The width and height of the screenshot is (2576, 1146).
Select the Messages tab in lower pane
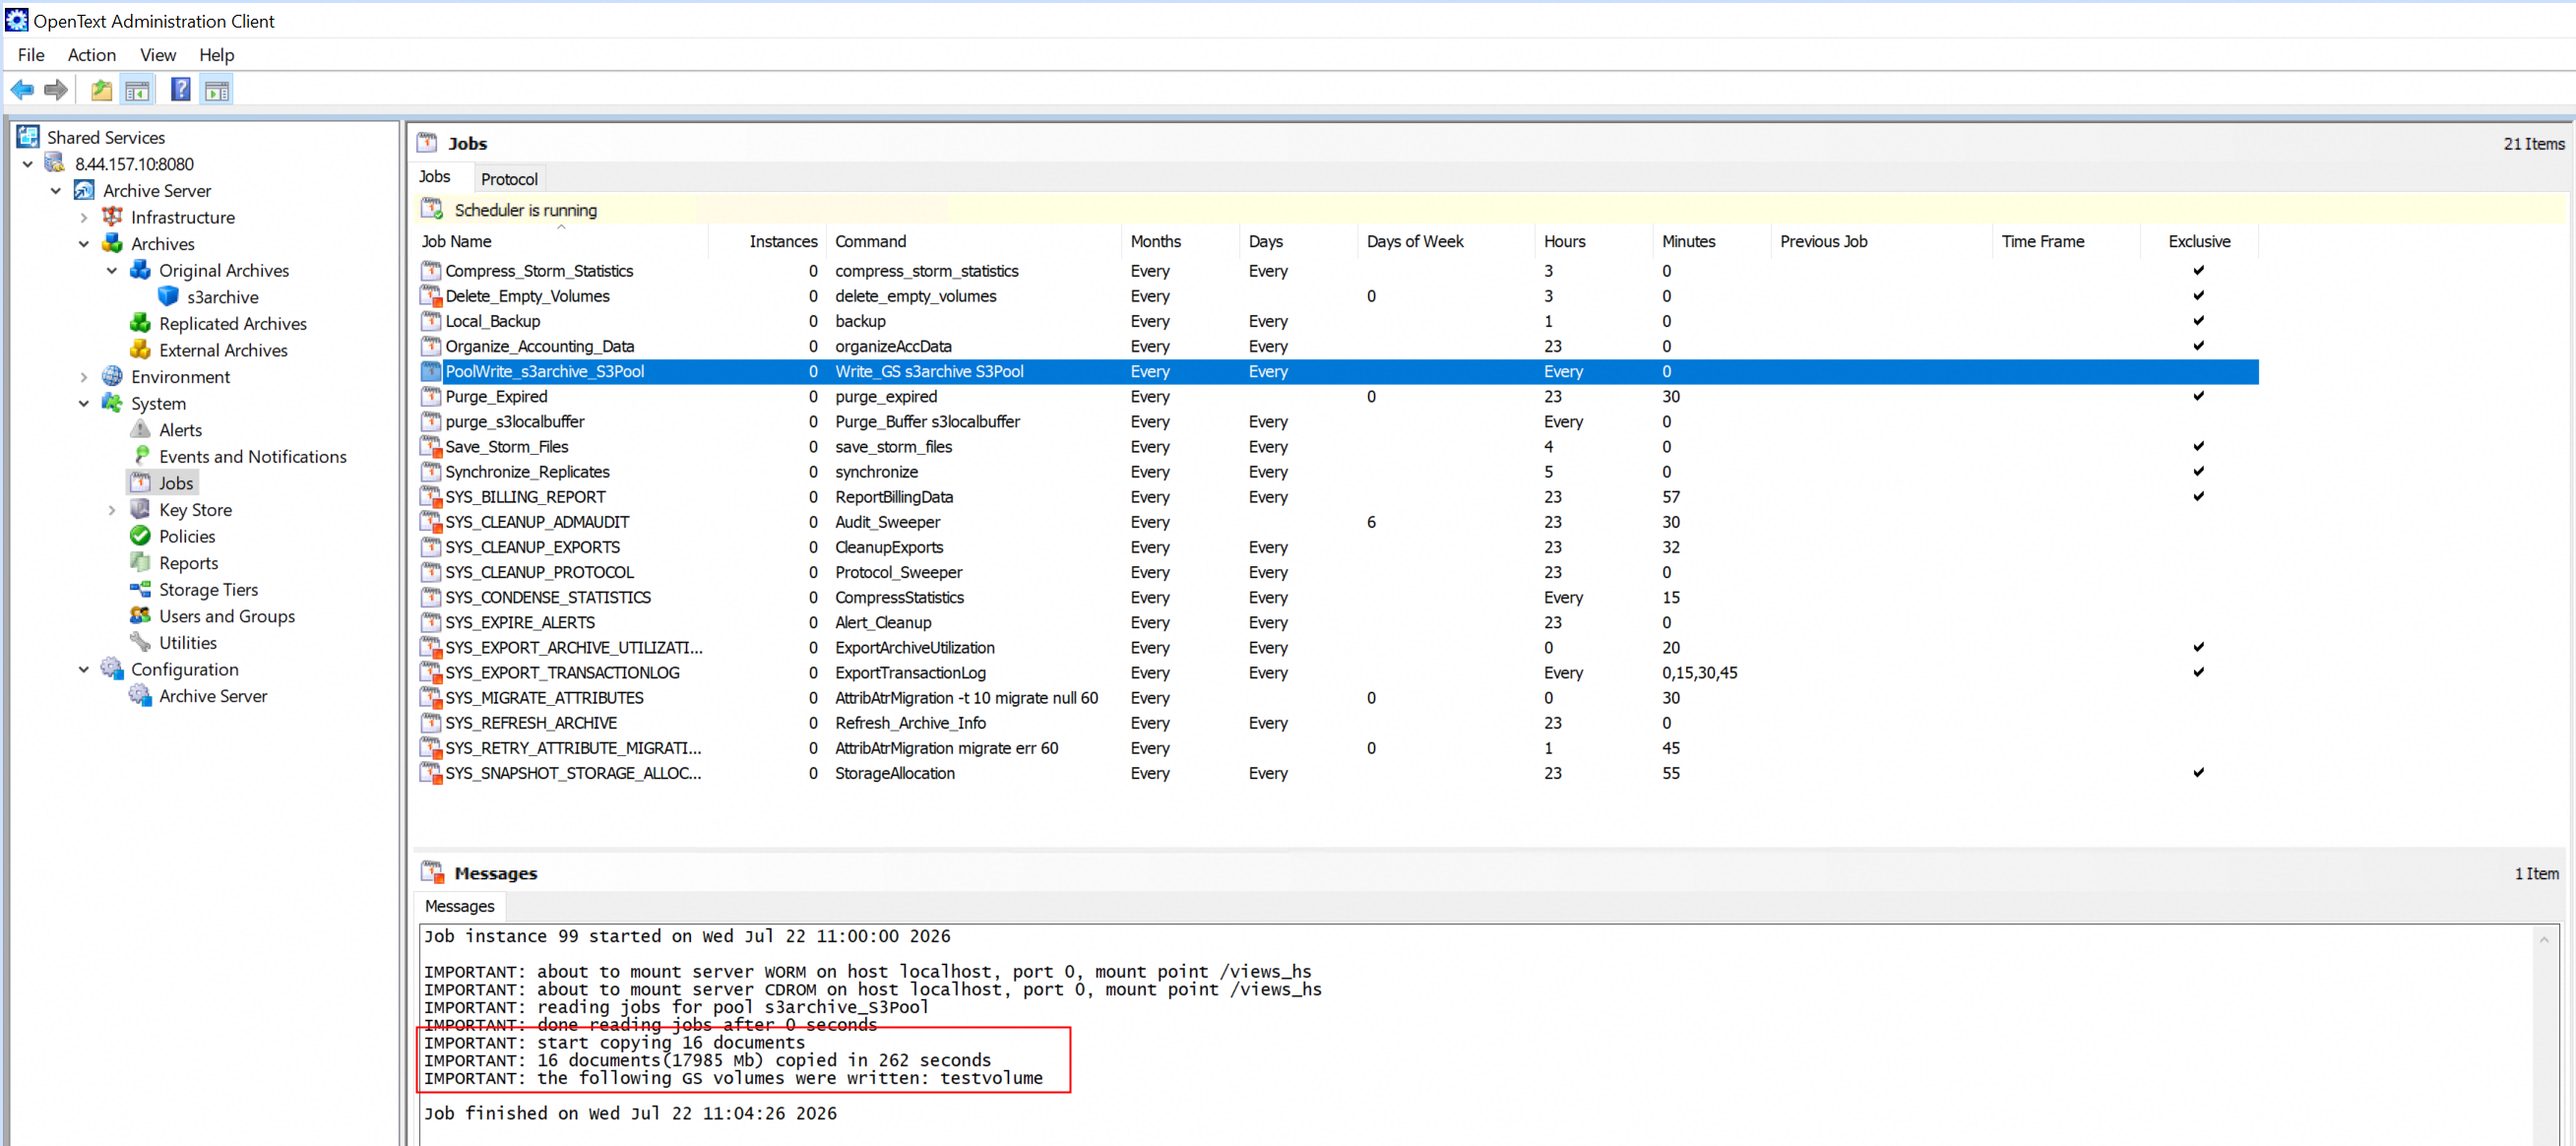pos(459,906)
